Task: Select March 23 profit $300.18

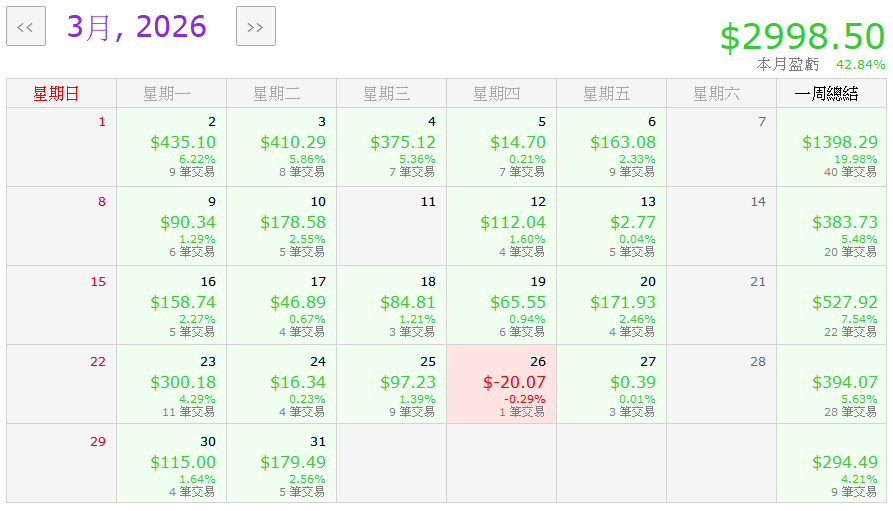Action: [183, 382]
